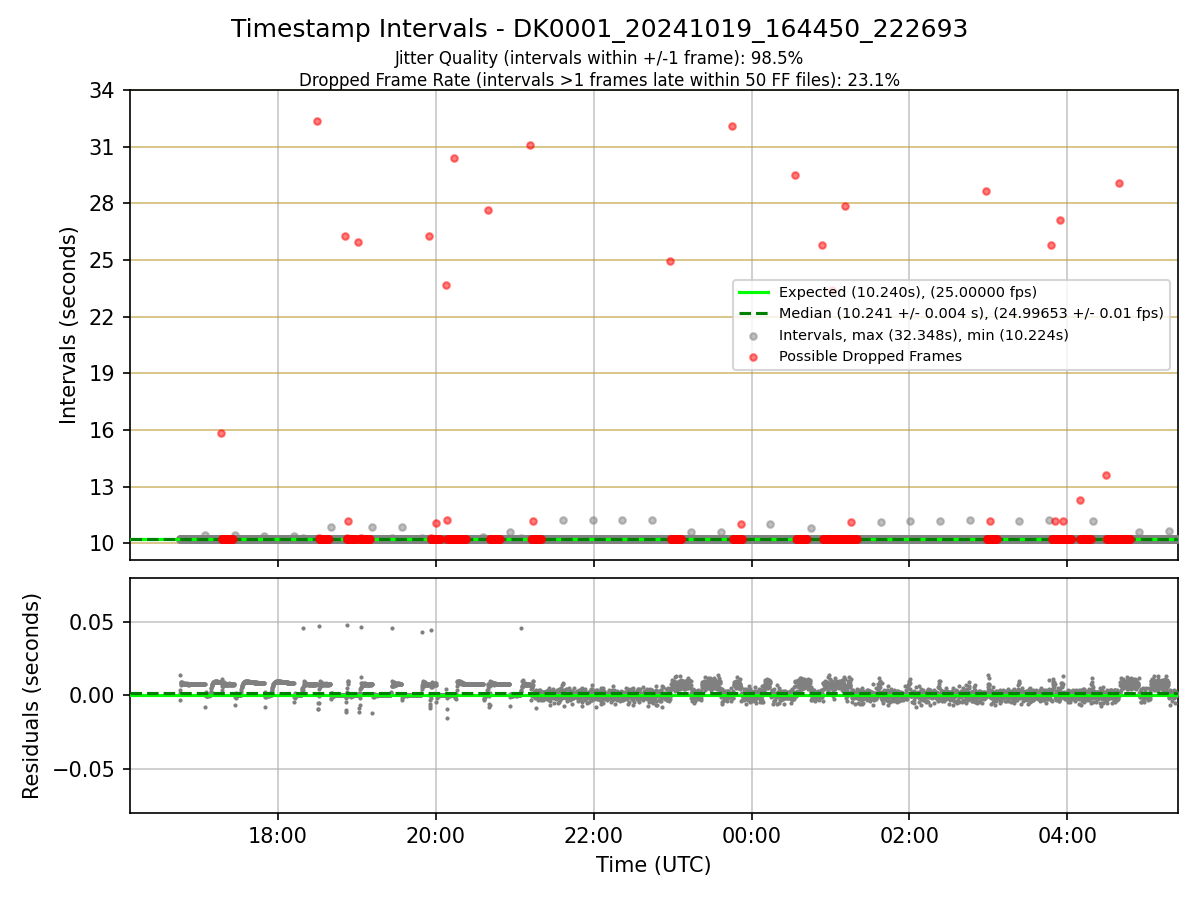Click the '04:00' x-axis tick label
Viewport: 1200px width, 900px height.
click(x=1067, y=835)
